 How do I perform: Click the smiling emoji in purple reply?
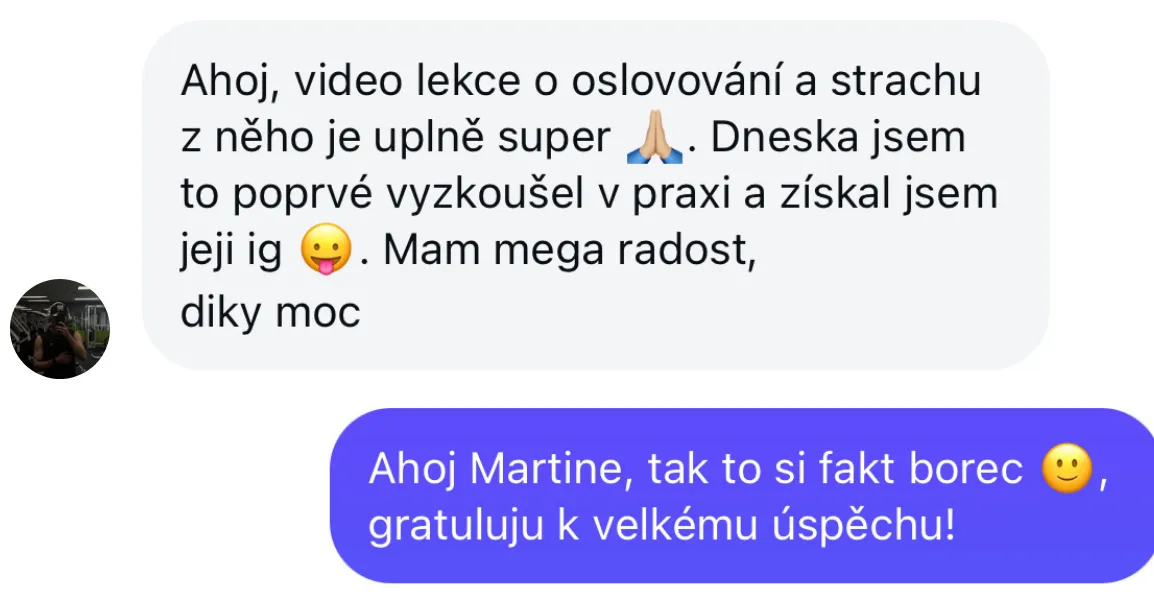point(1067,469)
